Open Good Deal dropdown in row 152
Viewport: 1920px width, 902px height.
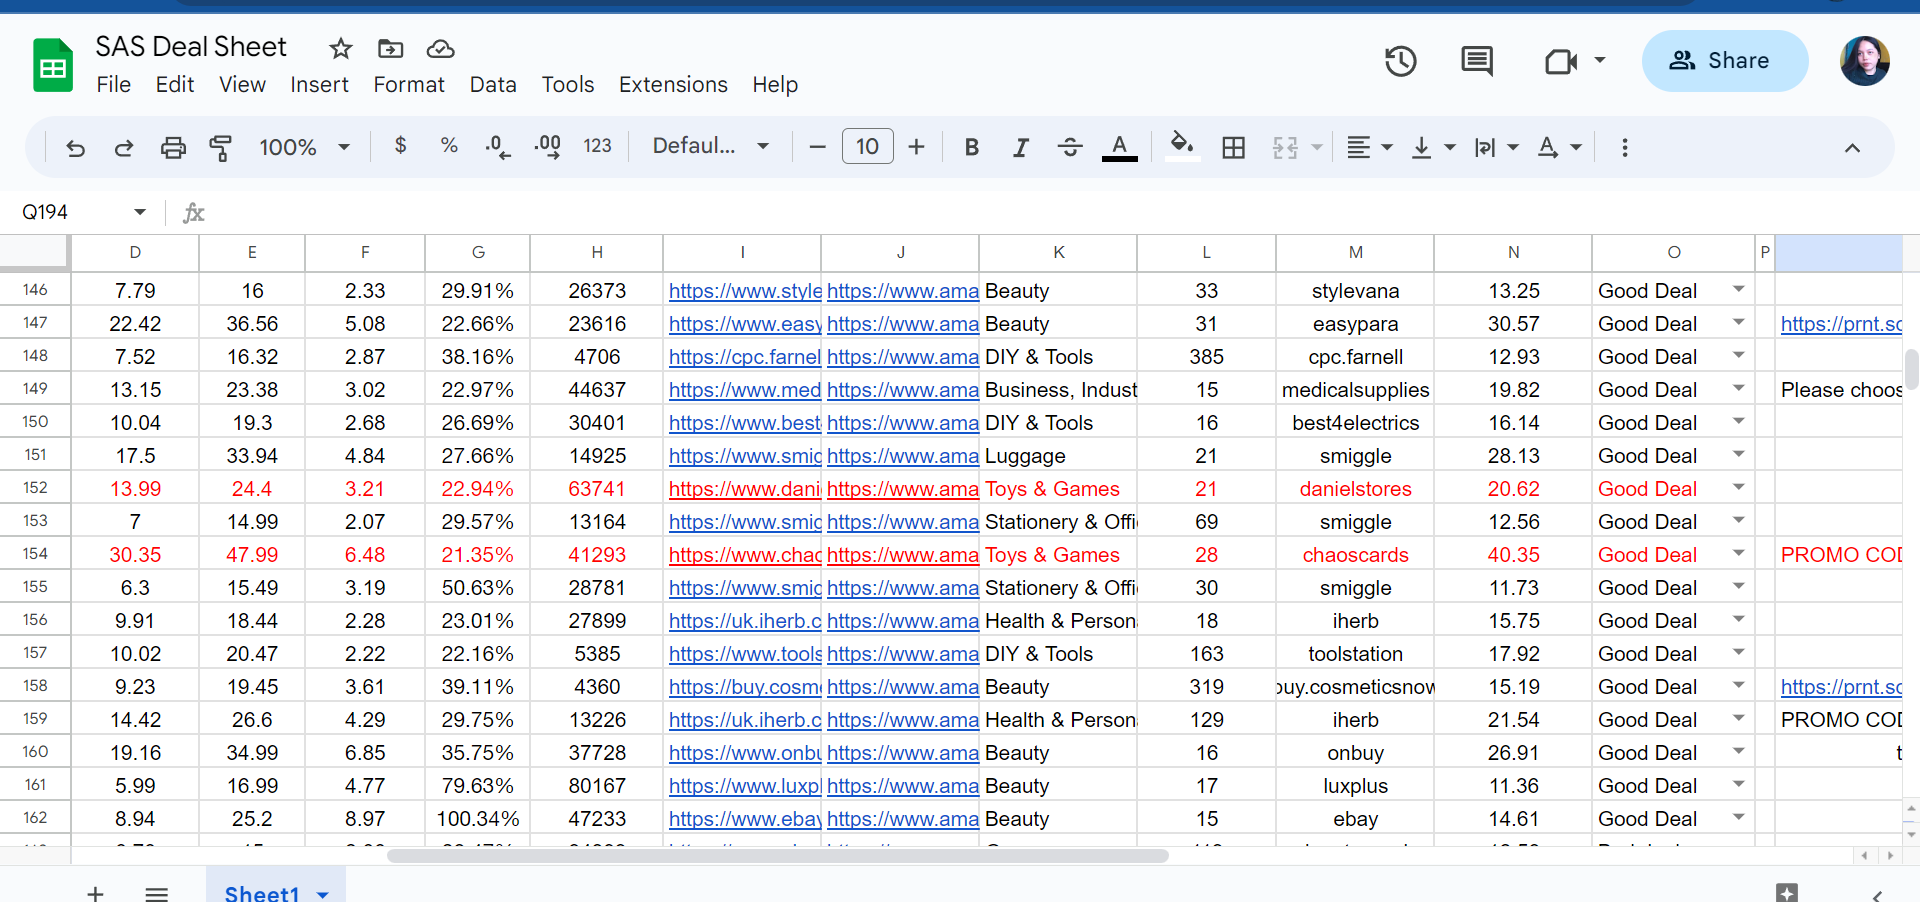(x=1739, y=488)
